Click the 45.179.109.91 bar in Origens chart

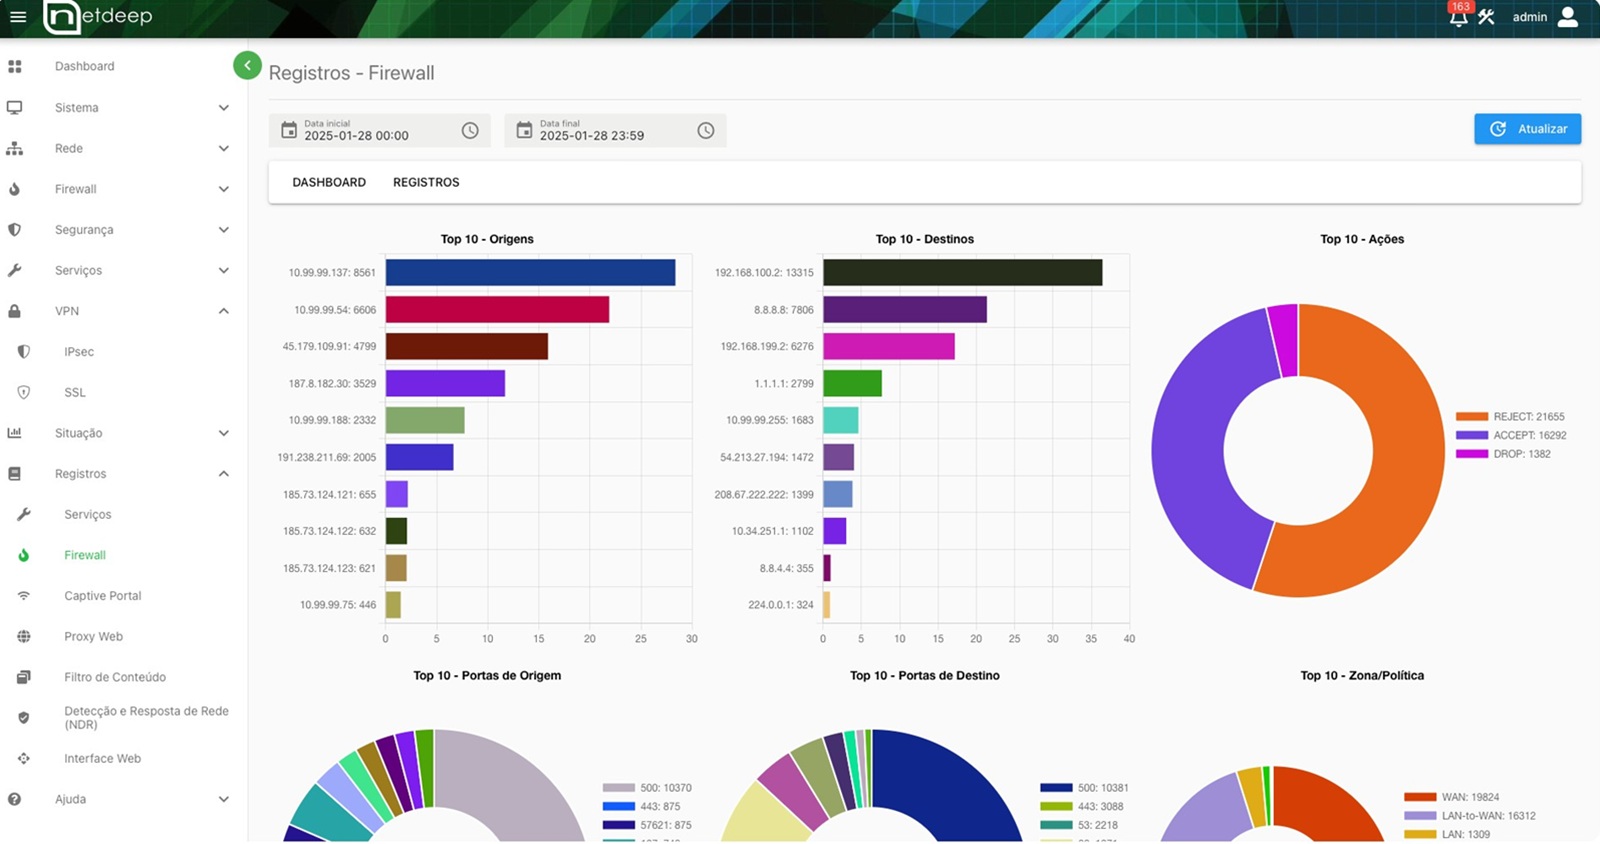(x=466, y=346)
